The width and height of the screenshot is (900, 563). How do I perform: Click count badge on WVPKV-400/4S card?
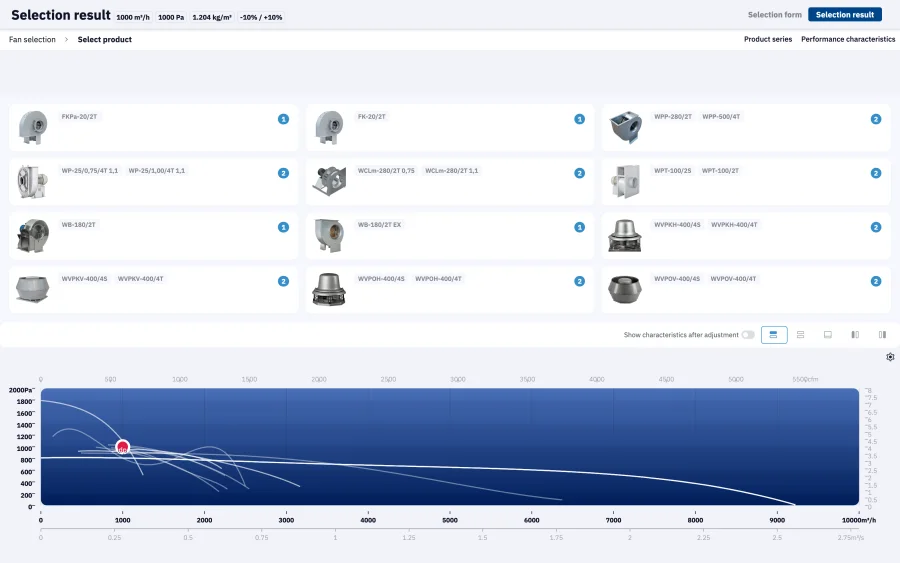(x=284, y=281)
